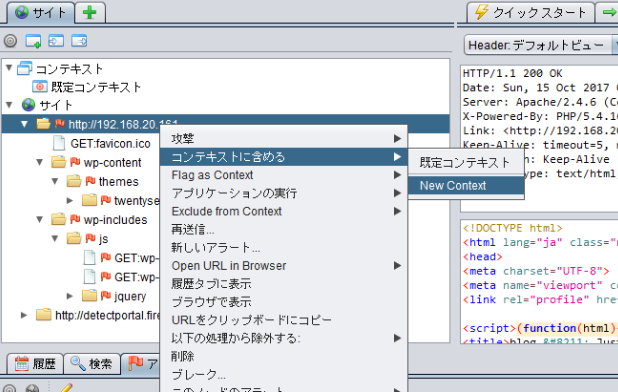The height and width of the screenshot is (392, 618).
Task: Collapse the themes folder
Action: 55,181
